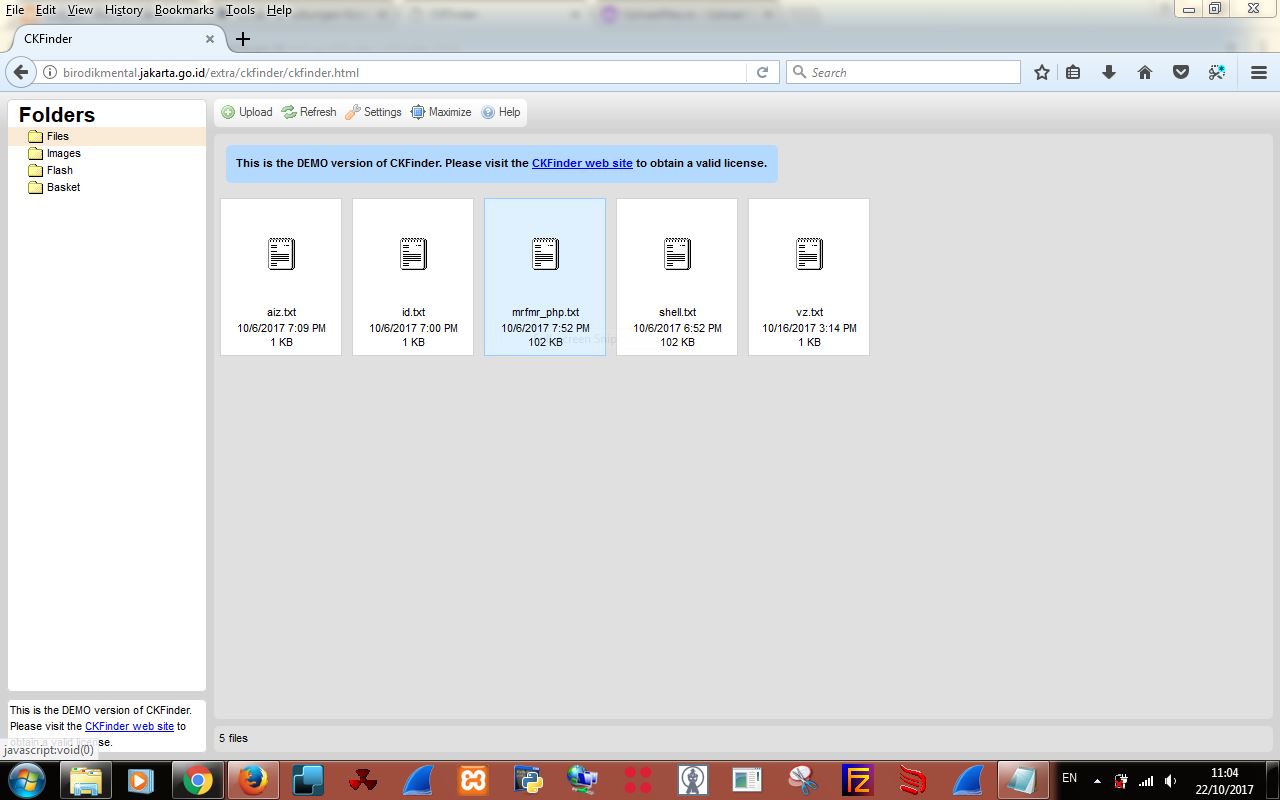The image size is (1280, 800).
Task: Open Snipping Tool from the taskbar
Action: [802, 780]
